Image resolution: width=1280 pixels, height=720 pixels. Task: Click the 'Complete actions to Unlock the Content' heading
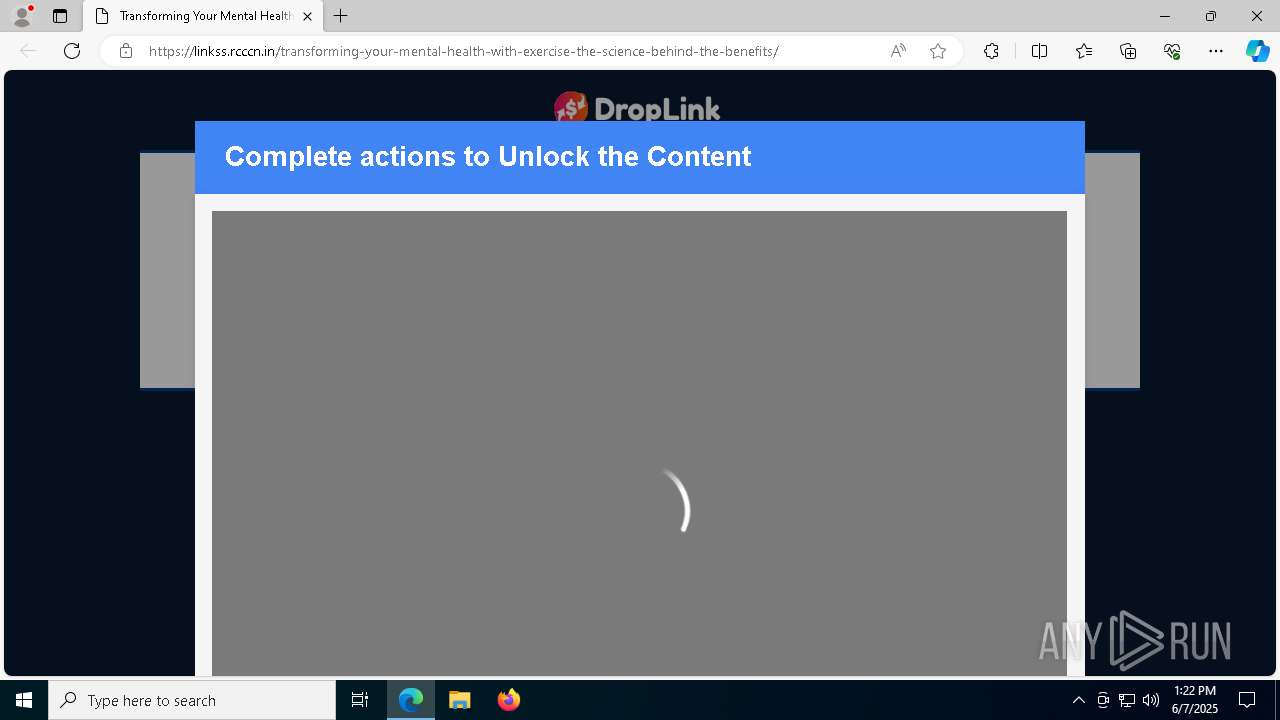tap(488, 157)
